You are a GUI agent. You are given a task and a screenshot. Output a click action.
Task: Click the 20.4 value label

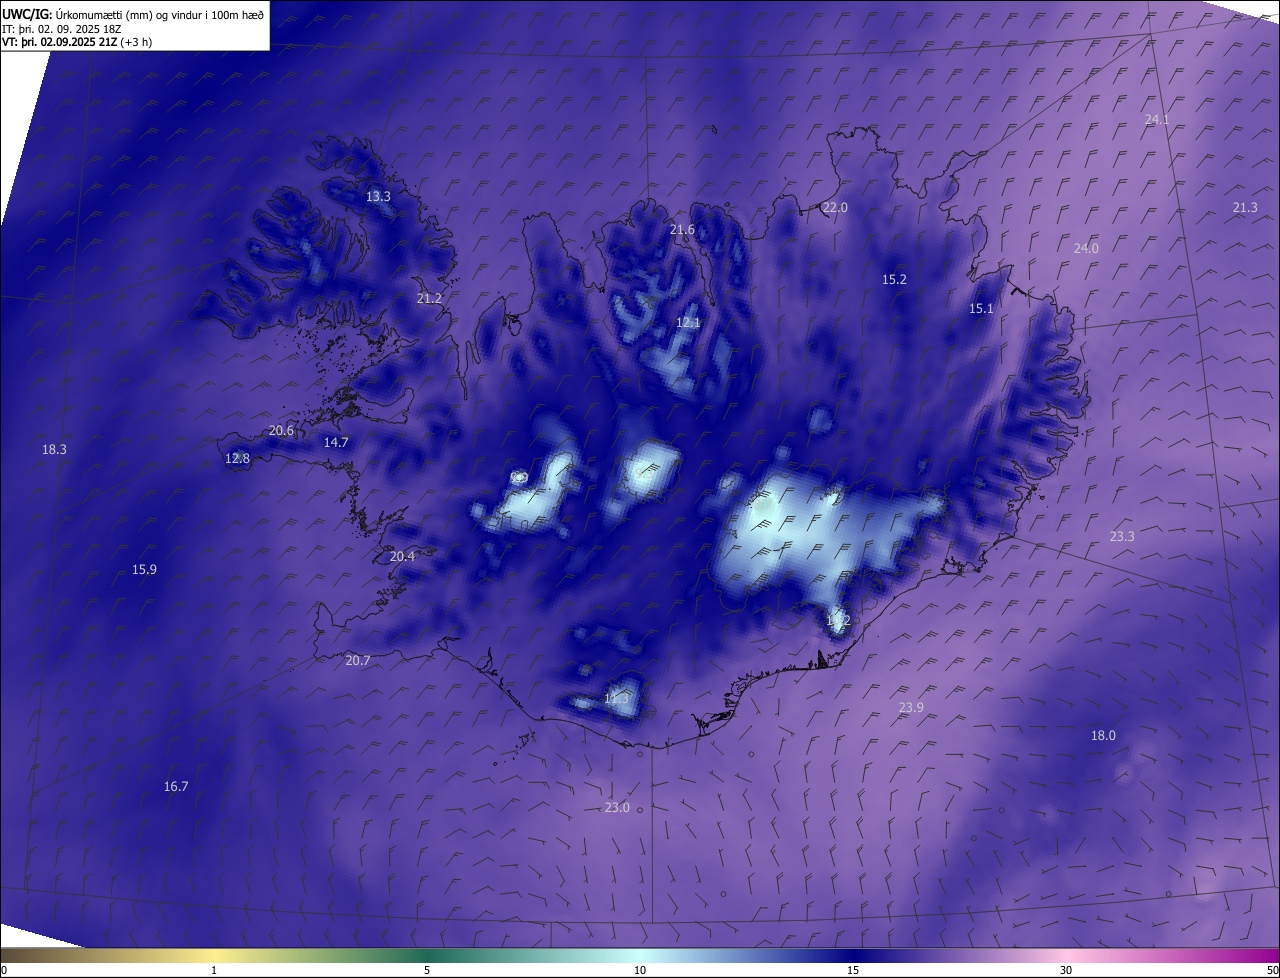point(402,556)
